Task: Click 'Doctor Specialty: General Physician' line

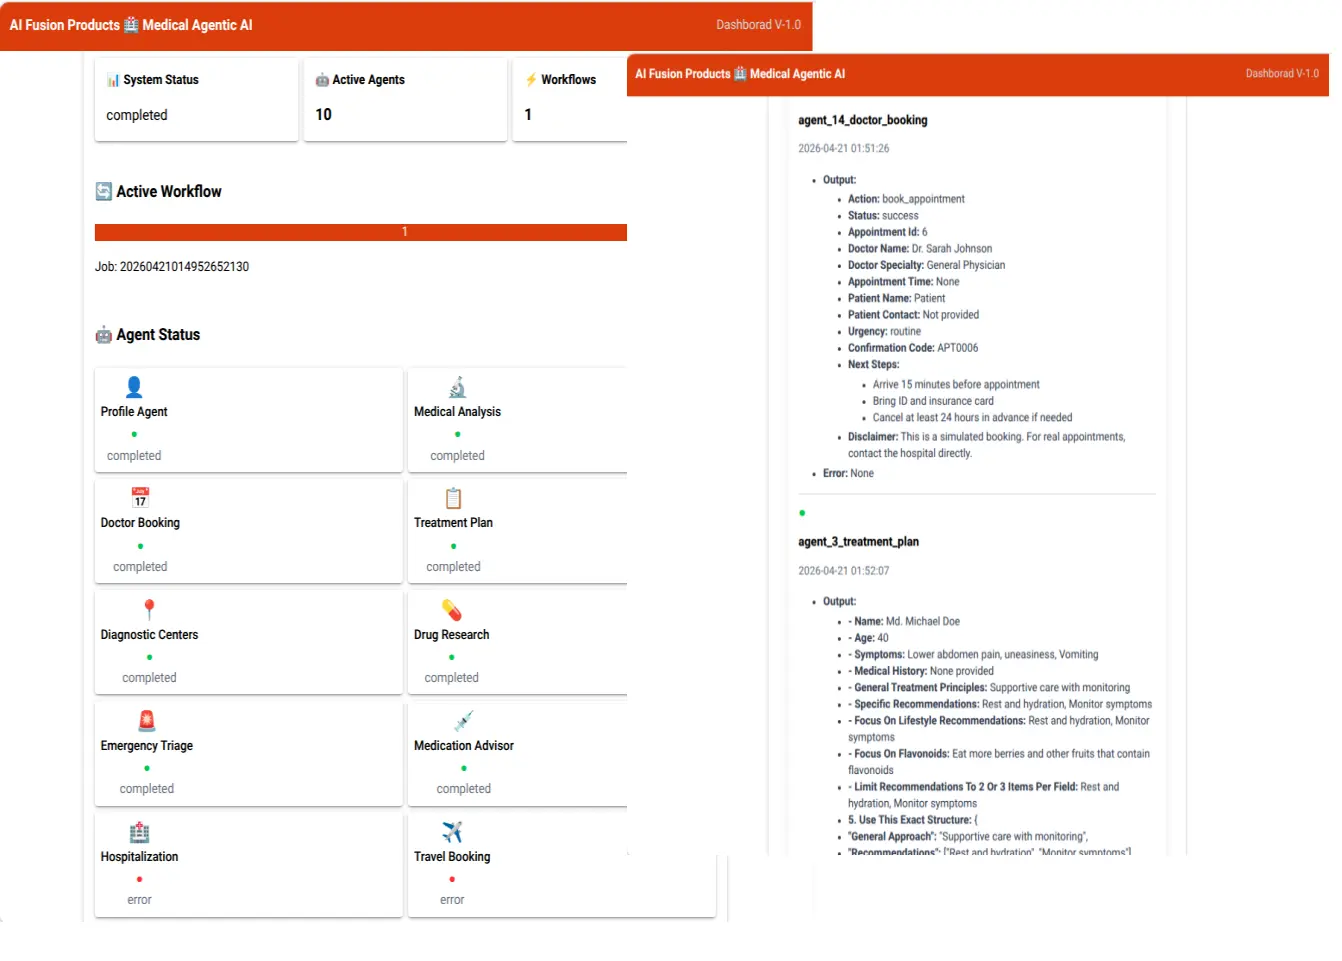Action: click(927, 265)
